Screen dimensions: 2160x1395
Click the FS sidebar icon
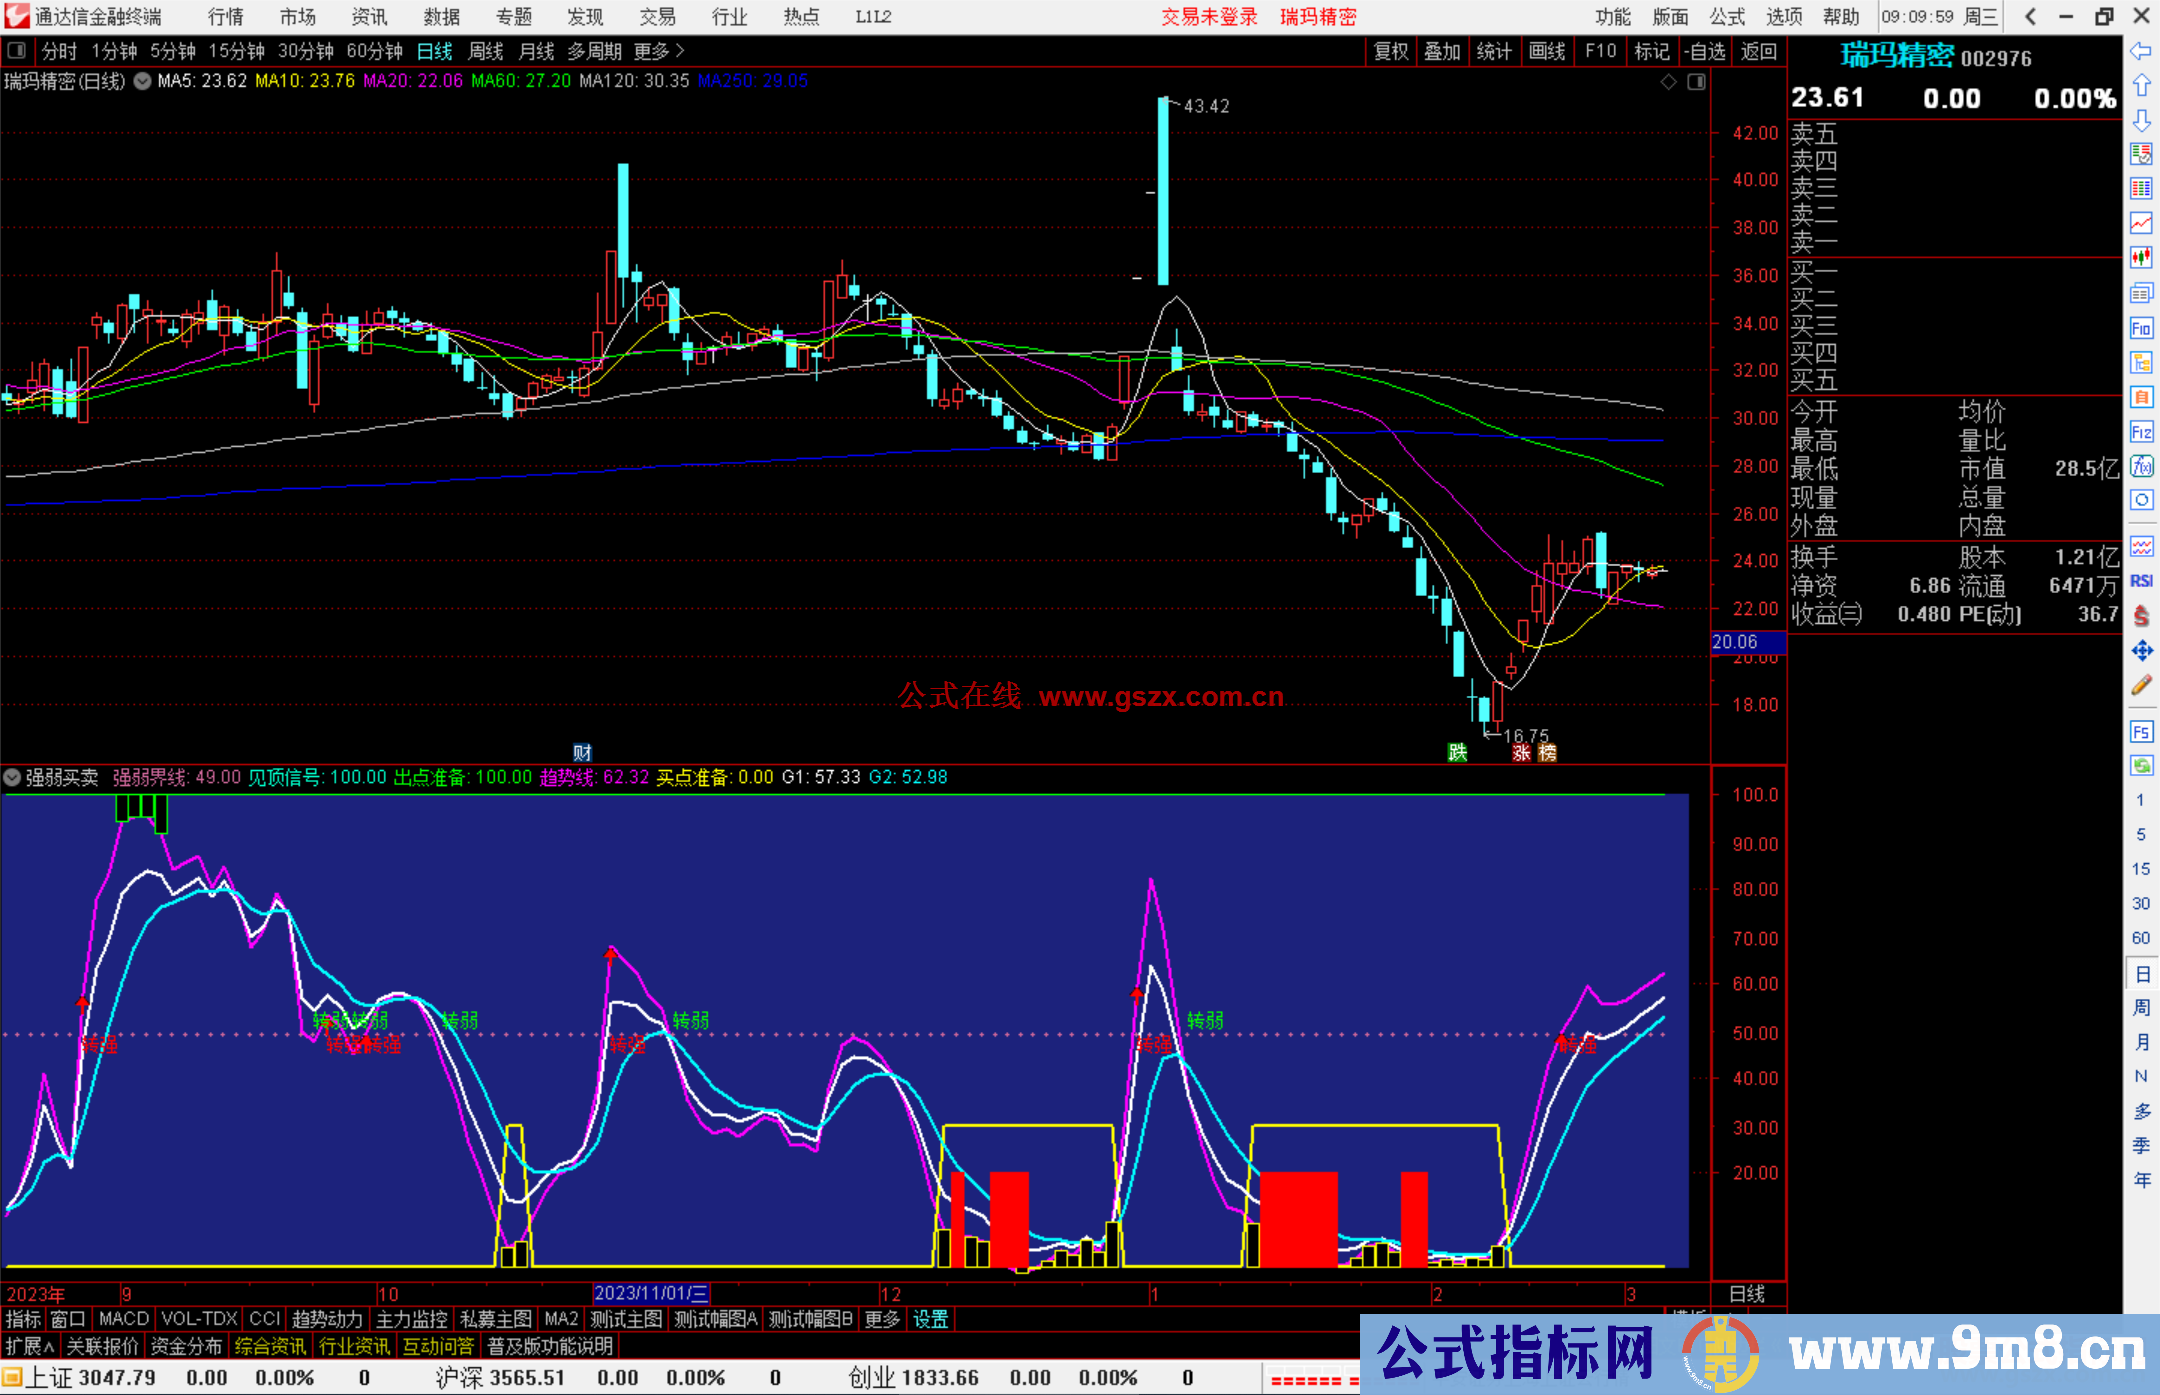tap(2141, 731)
